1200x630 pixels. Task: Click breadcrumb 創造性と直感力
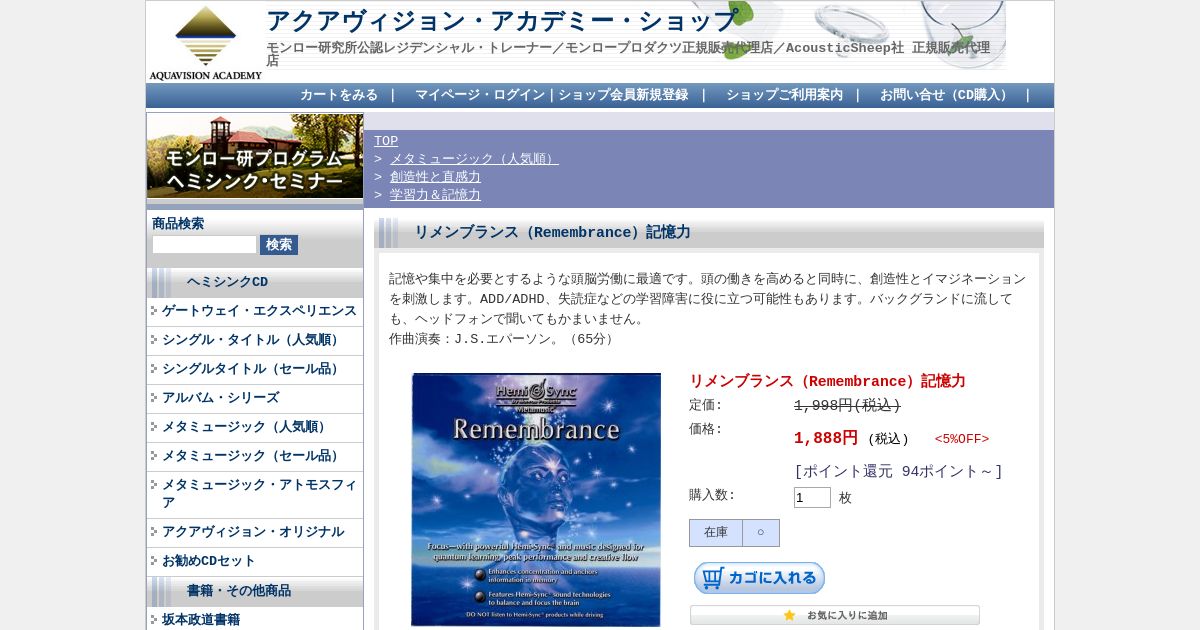[435, 177]
